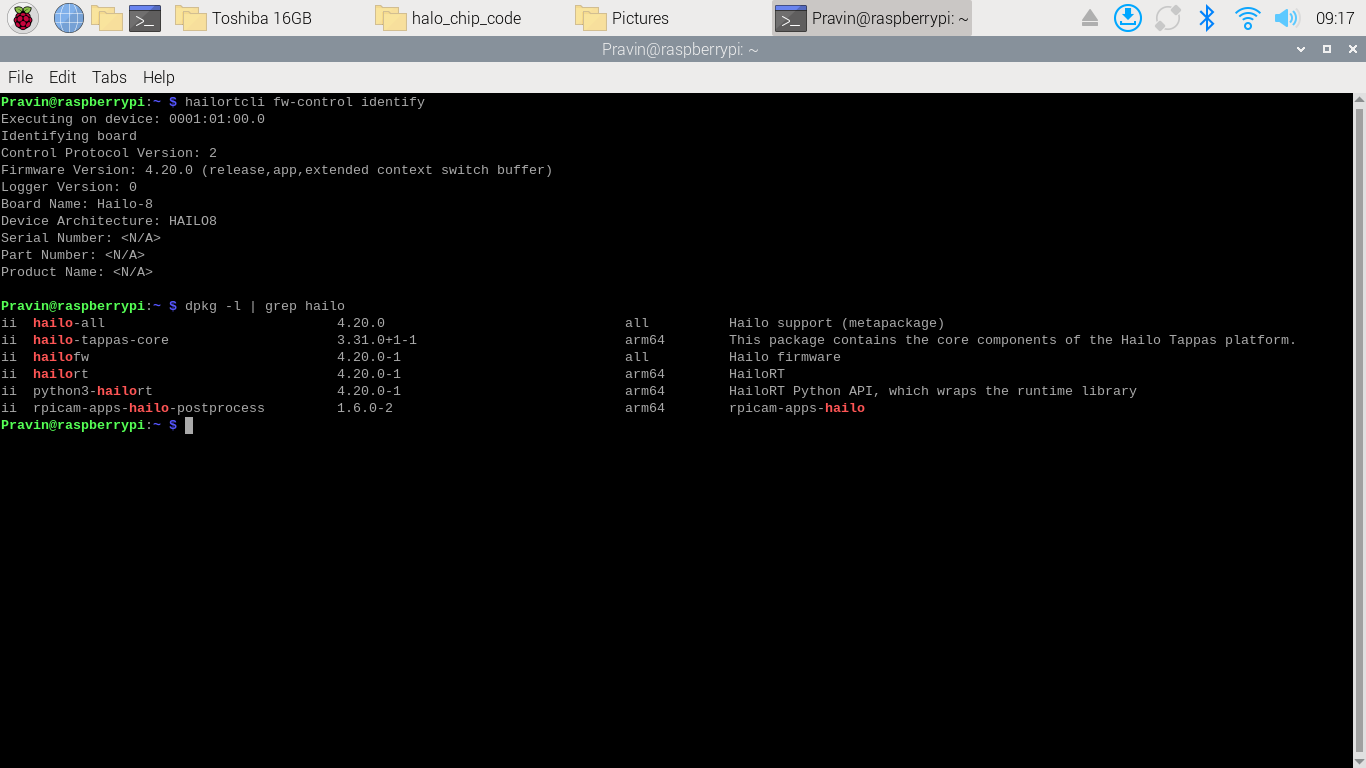This screenshot has height=768, width=1366.
Task: Open the Edit menu
Action: pyautogui.click(x=62, y=77)
